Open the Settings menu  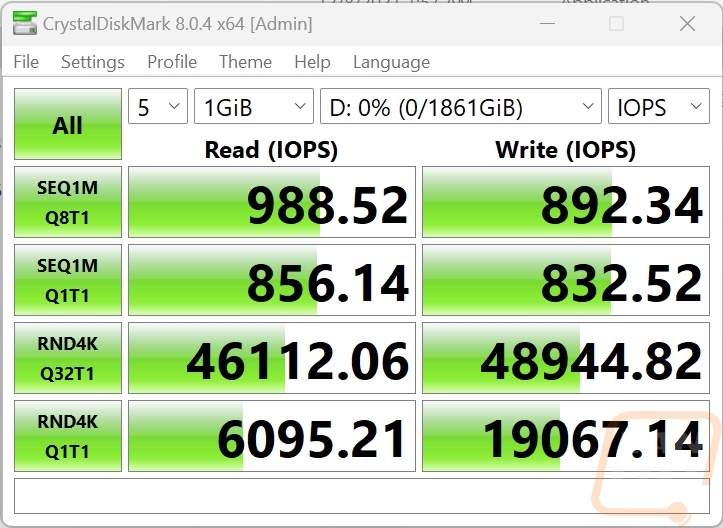93,62
